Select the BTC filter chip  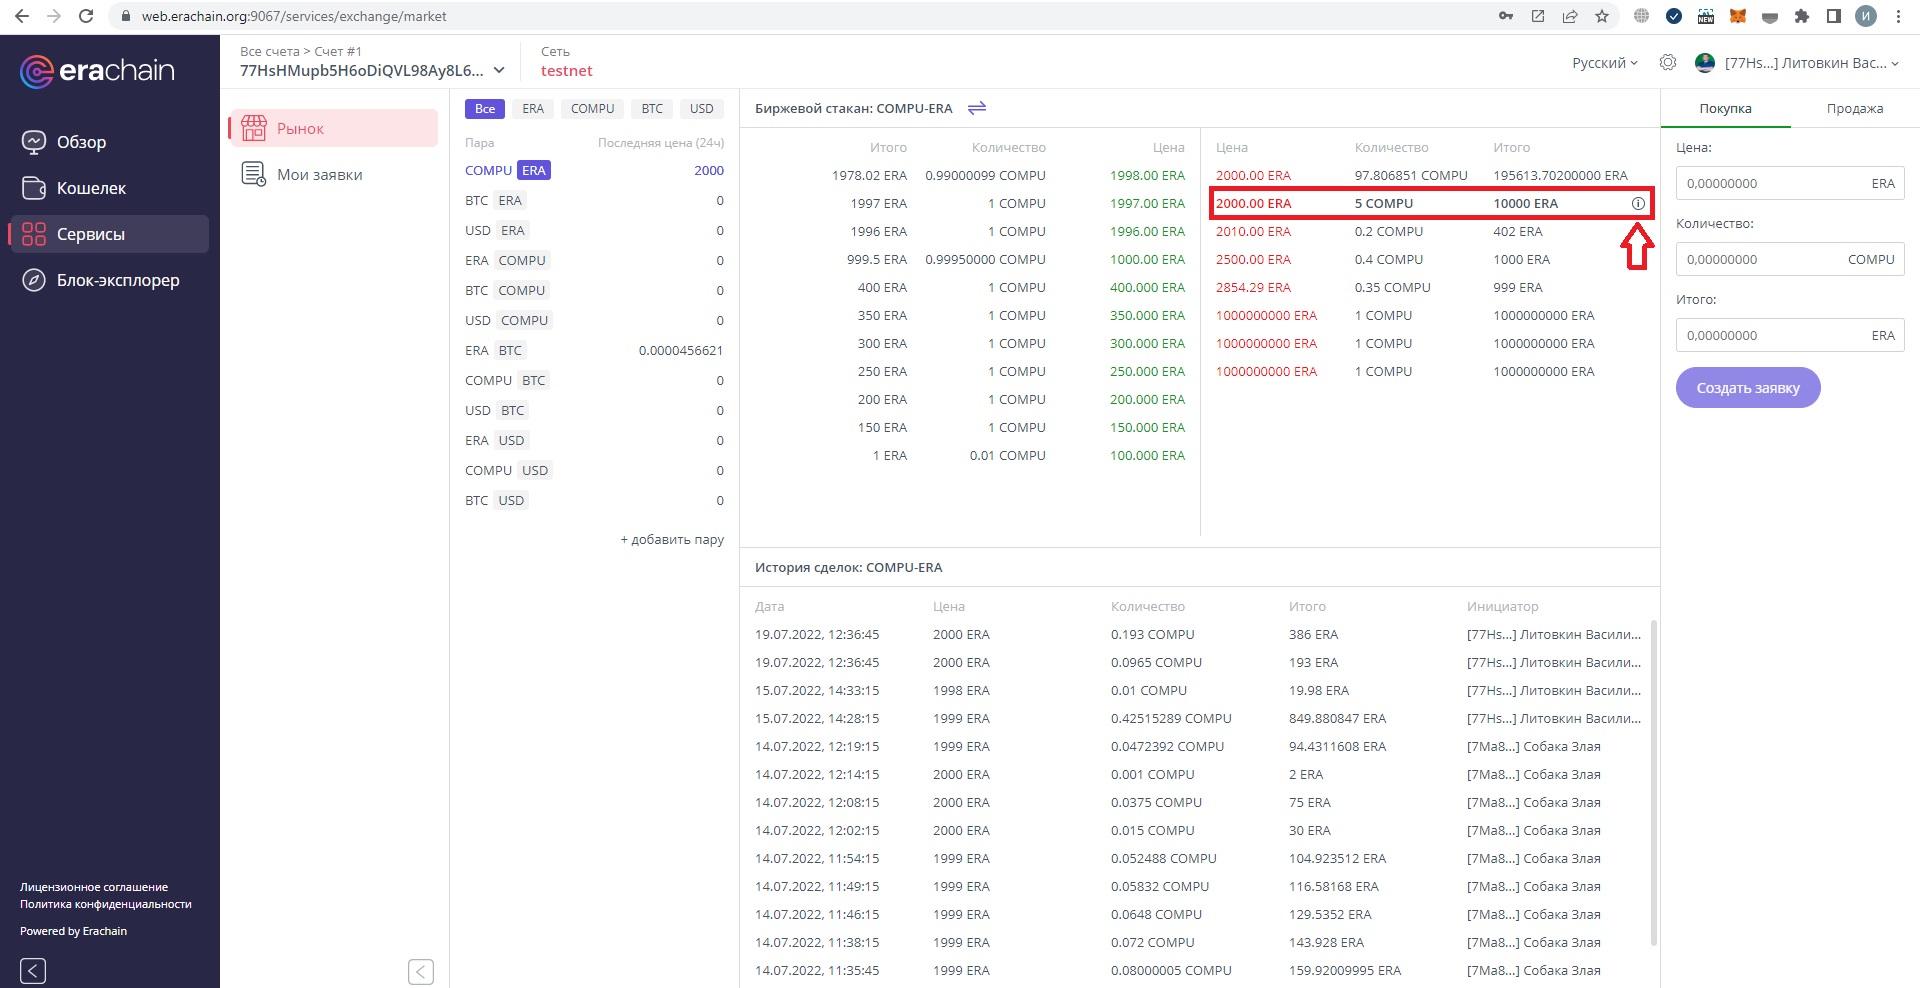click(x=652, y=109)
